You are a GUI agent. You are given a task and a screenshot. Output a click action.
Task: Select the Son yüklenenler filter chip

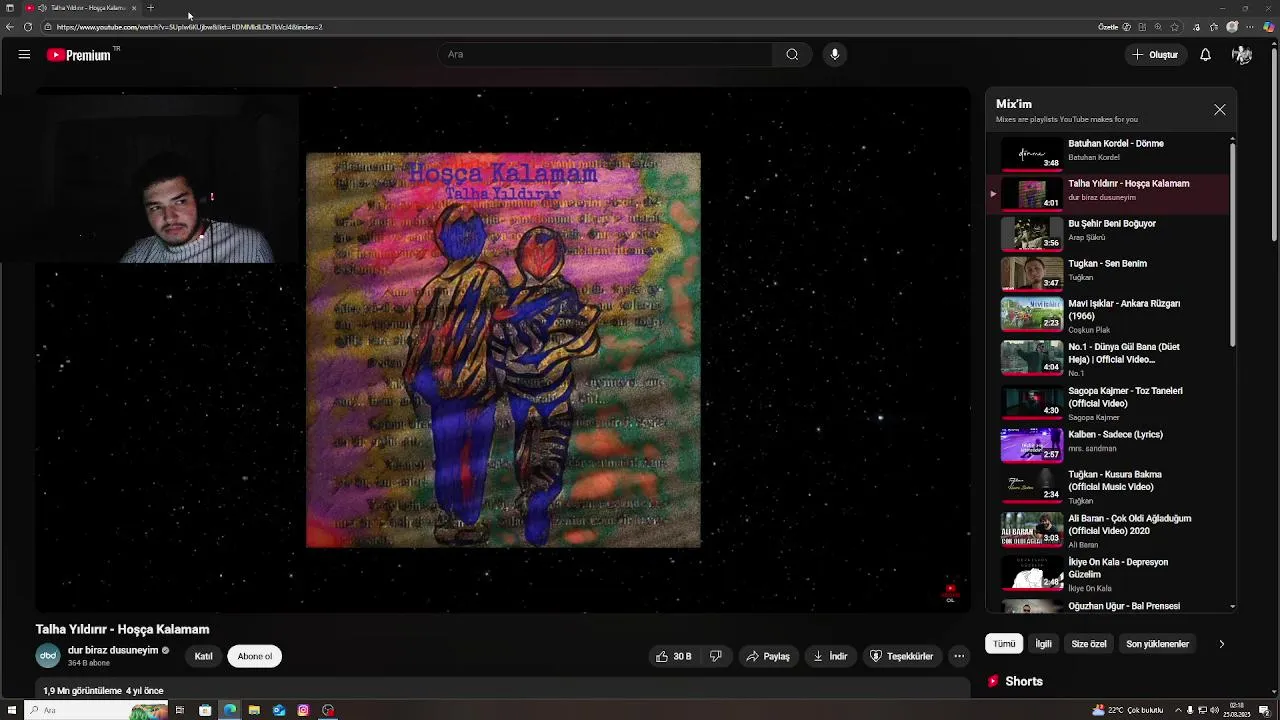coord(1157,644)
